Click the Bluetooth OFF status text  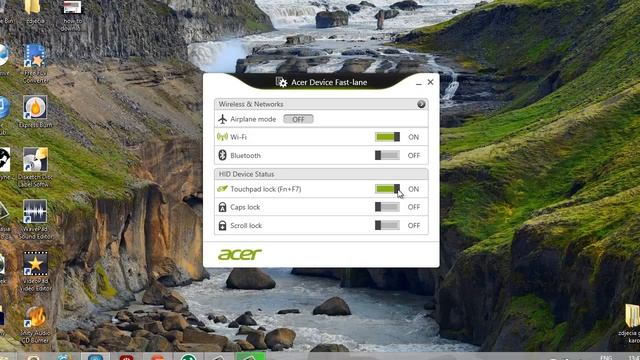[x=414, y=156]
